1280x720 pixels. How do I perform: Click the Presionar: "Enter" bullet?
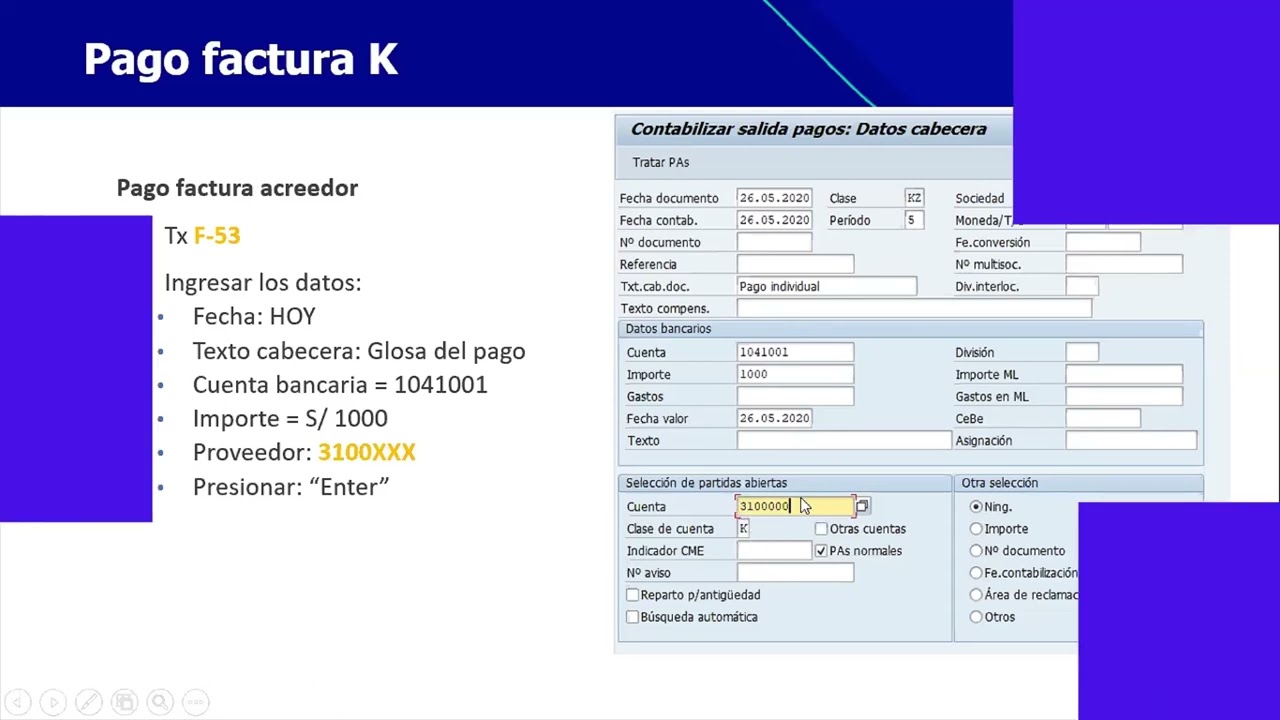[x=291, y=487]
